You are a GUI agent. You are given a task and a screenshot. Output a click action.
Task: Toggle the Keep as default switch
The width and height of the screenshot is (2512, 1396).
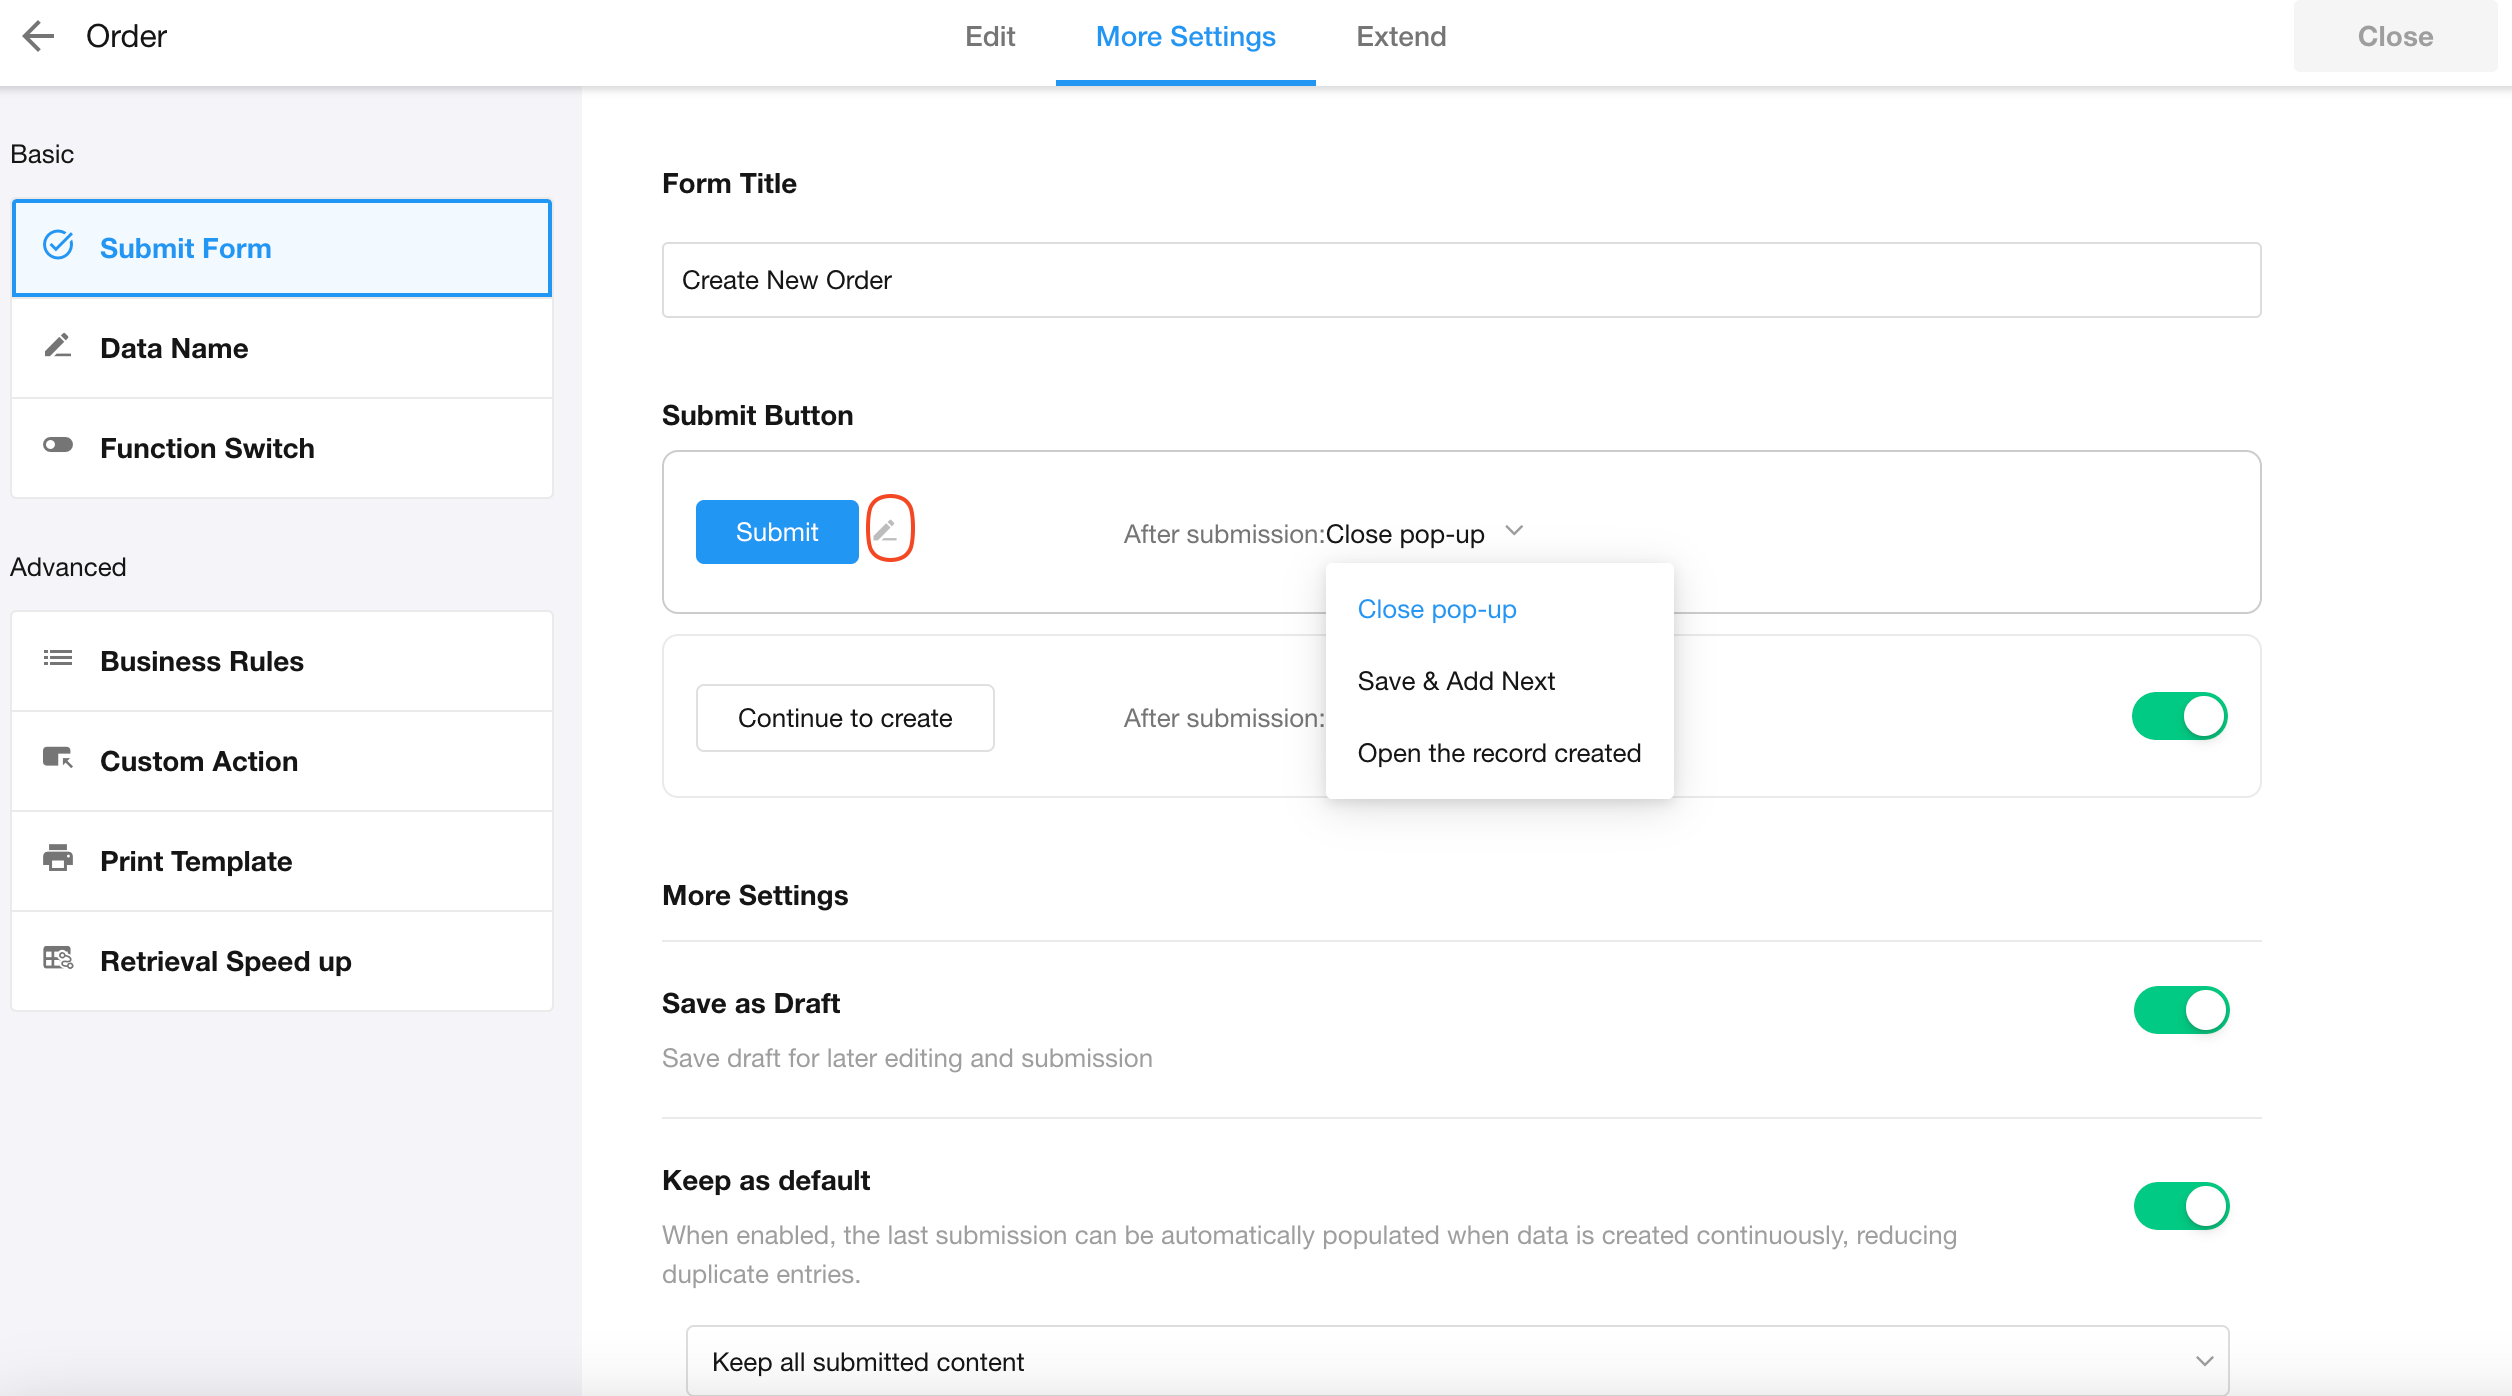tap(2181, 1207)
